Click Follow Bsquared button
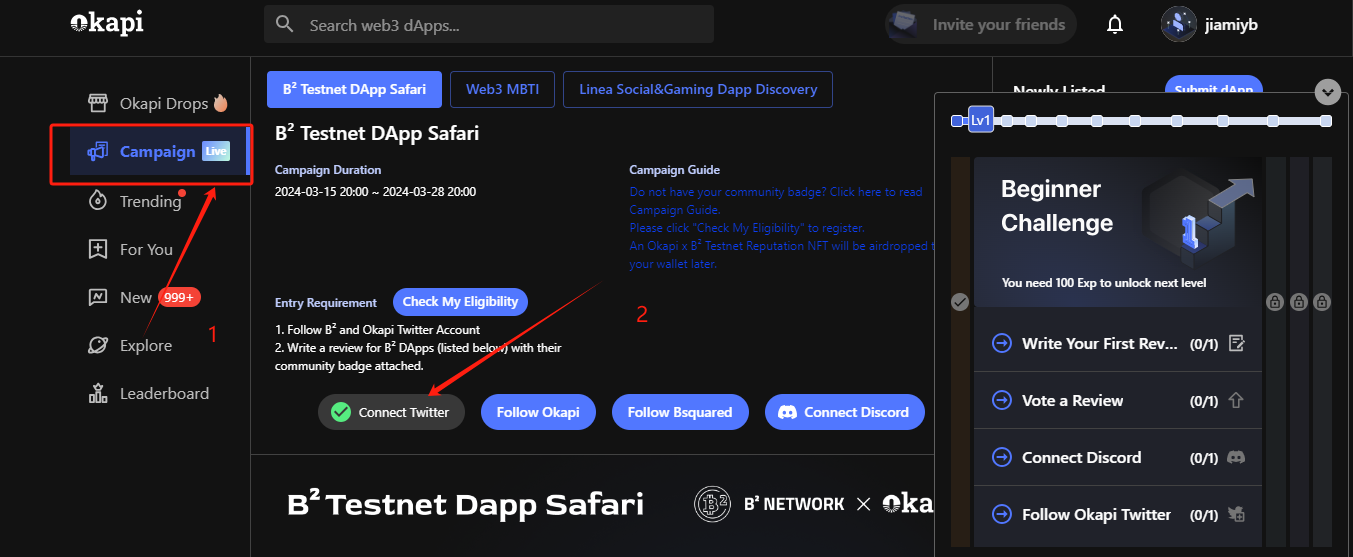Image resolution: width=1353 pixels, height=557 pixels. click(x=680, y=412)
